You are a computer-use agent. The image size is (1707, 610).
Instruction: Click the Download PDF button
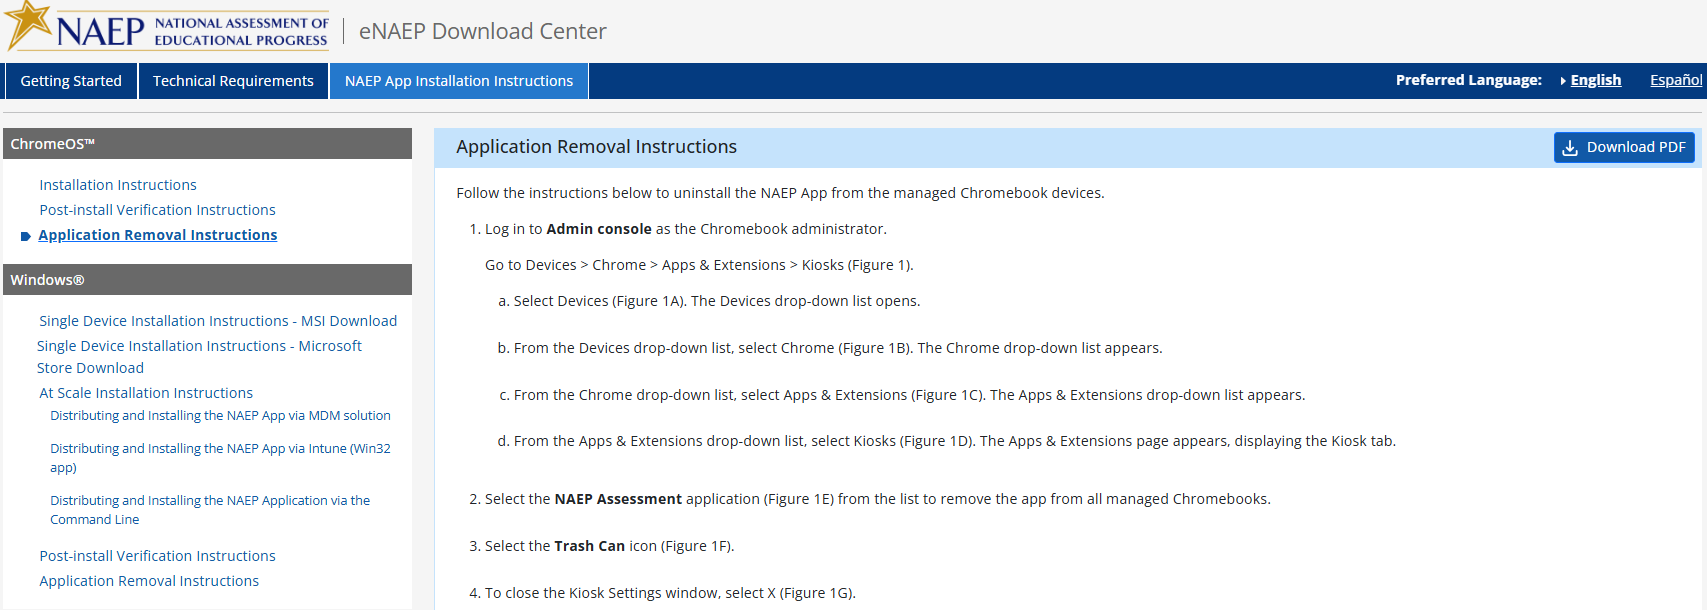(x=1623, y=147)
